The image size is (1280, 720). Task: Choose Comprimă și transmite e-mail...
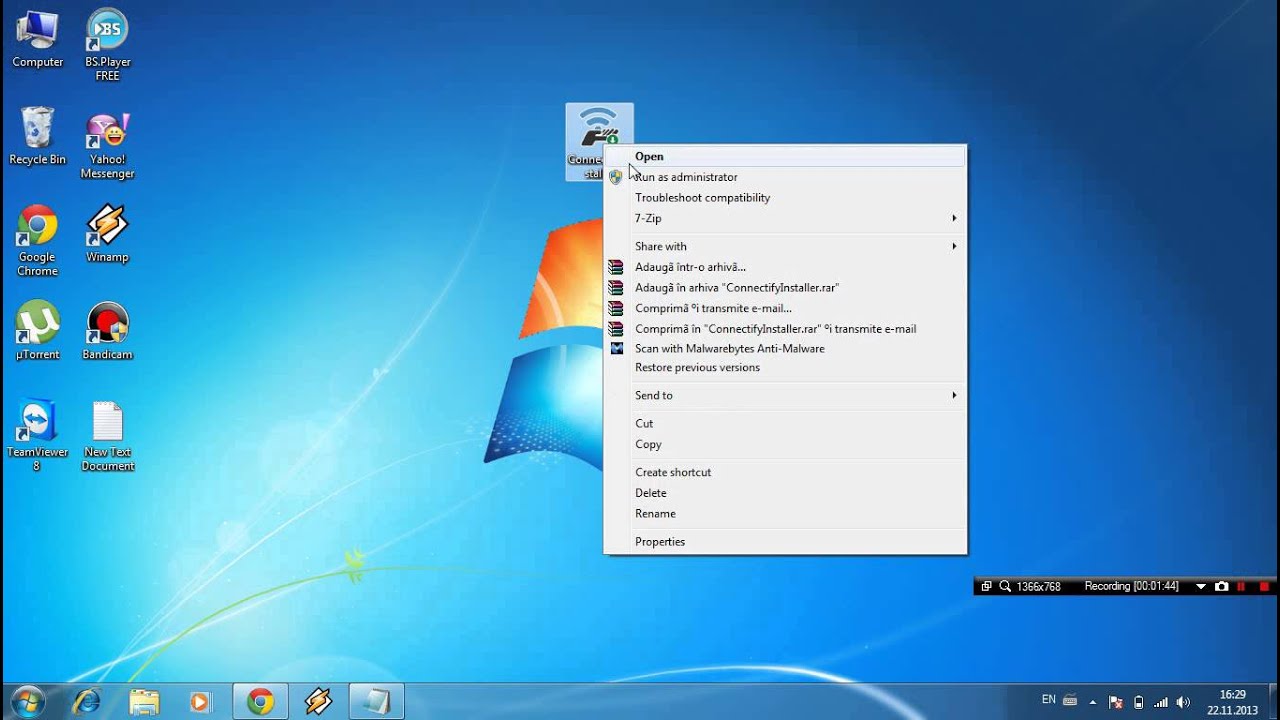[x=785, y=308]
